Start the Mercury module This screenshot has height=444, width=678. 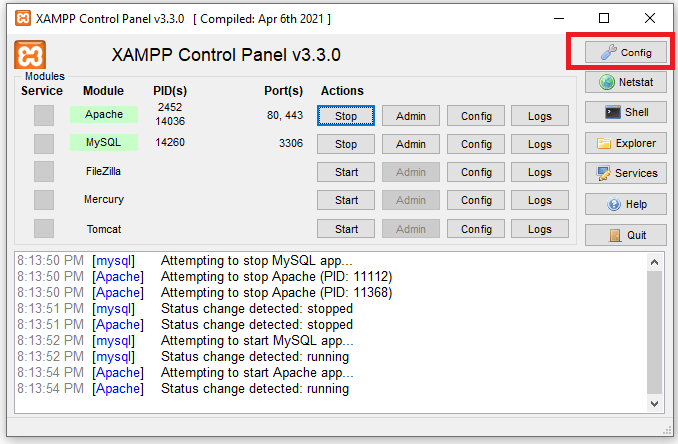click(346, 200)
